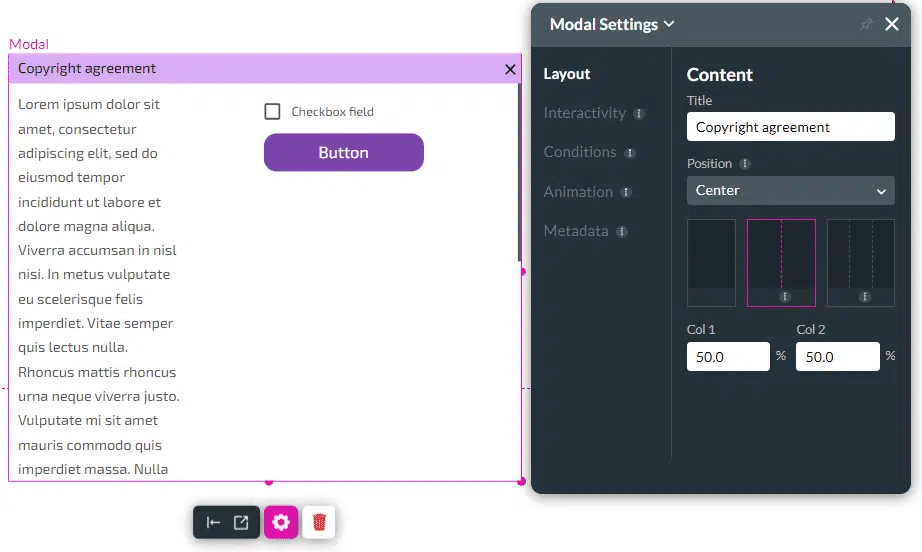This screenshot has height=552, width=922.
Task: Expand the Position dropdown showing Center
Action: [x=790, y=190]
